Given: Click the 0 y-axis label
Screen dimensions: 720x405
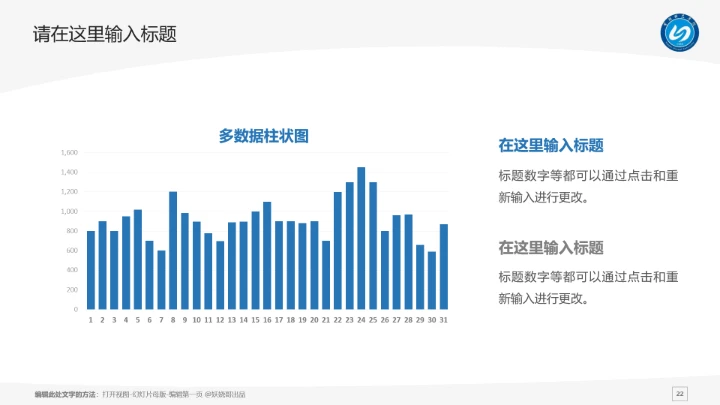Looking at the screenshot, I should tap(76, 309).
